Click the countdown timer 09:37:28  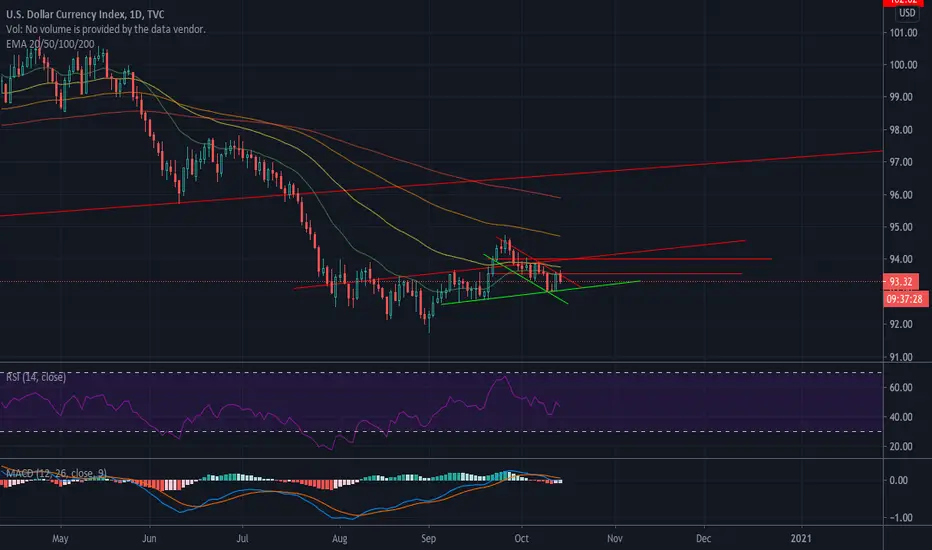coord(905,299)
